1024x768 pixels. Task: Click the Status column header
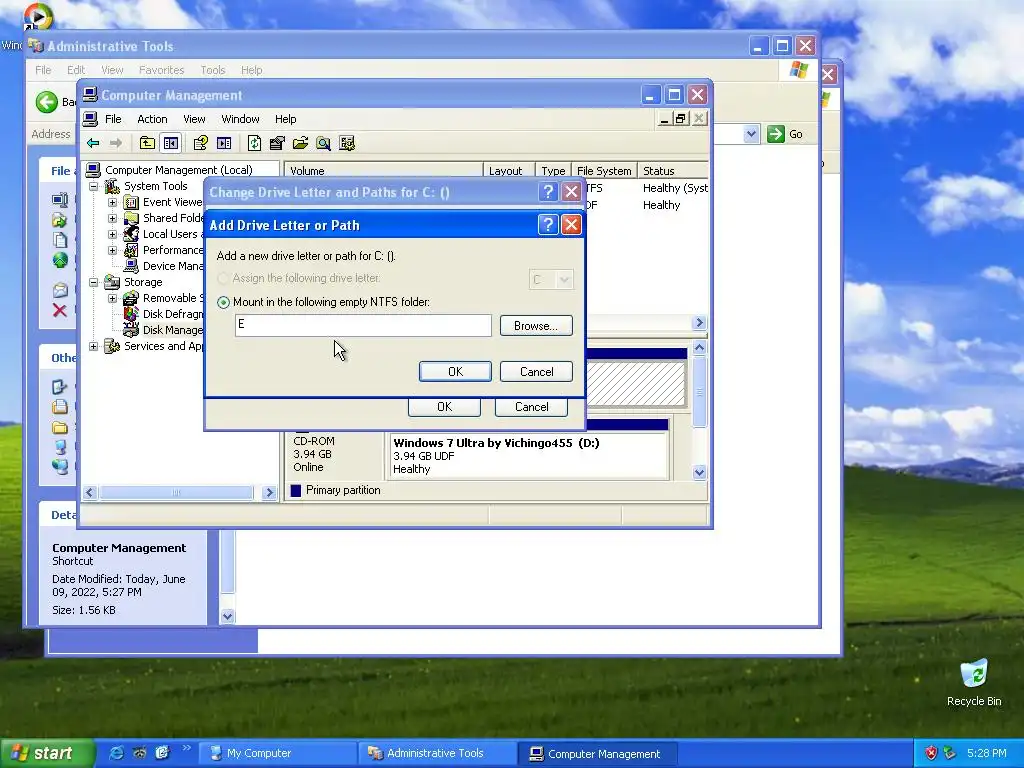673,170
